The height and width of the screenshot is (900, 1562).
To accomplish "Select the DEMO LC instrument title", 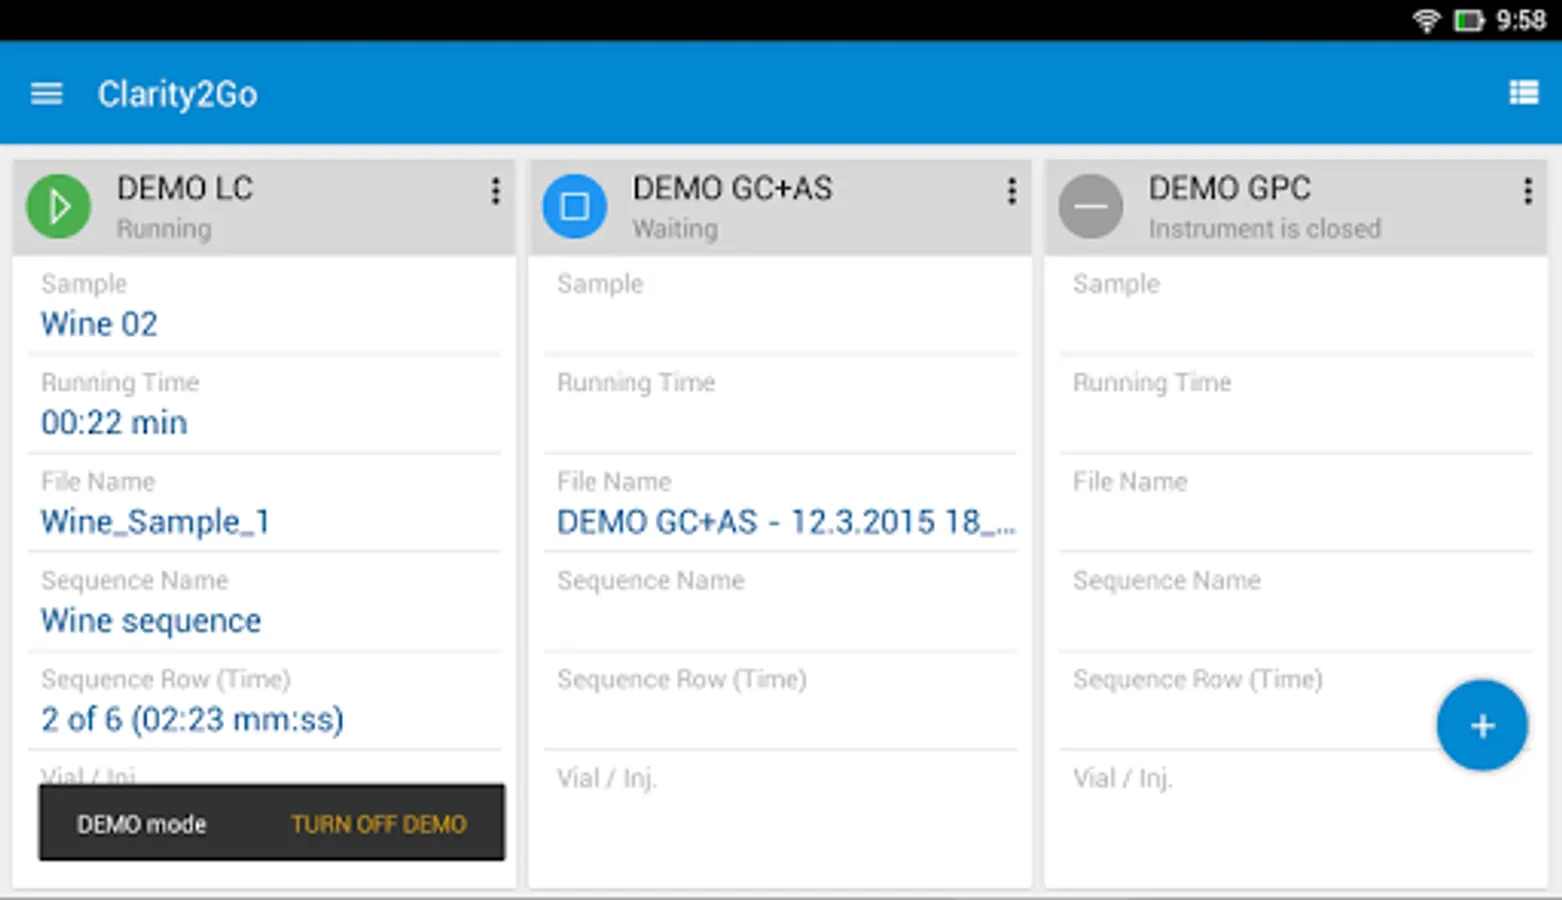I will coord(185,188).
